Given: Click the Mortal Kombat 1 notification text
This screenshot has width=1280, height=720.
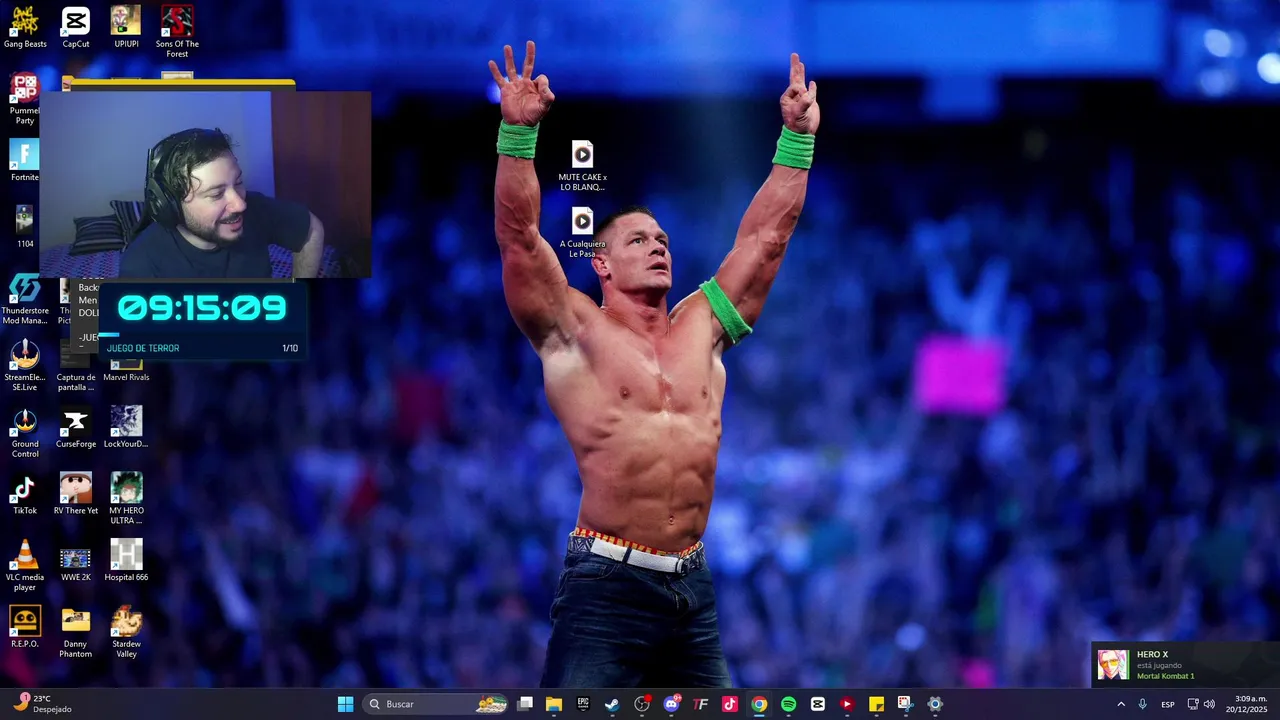Looking at the screenshot, I should click(1165, 676).
